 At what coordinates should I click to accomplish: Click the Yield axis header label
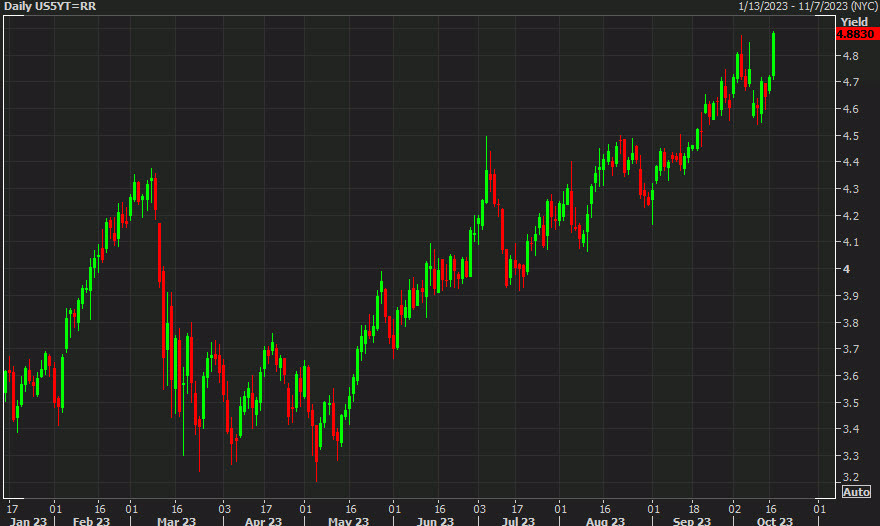pyautogui.click(x=853, y=21)
